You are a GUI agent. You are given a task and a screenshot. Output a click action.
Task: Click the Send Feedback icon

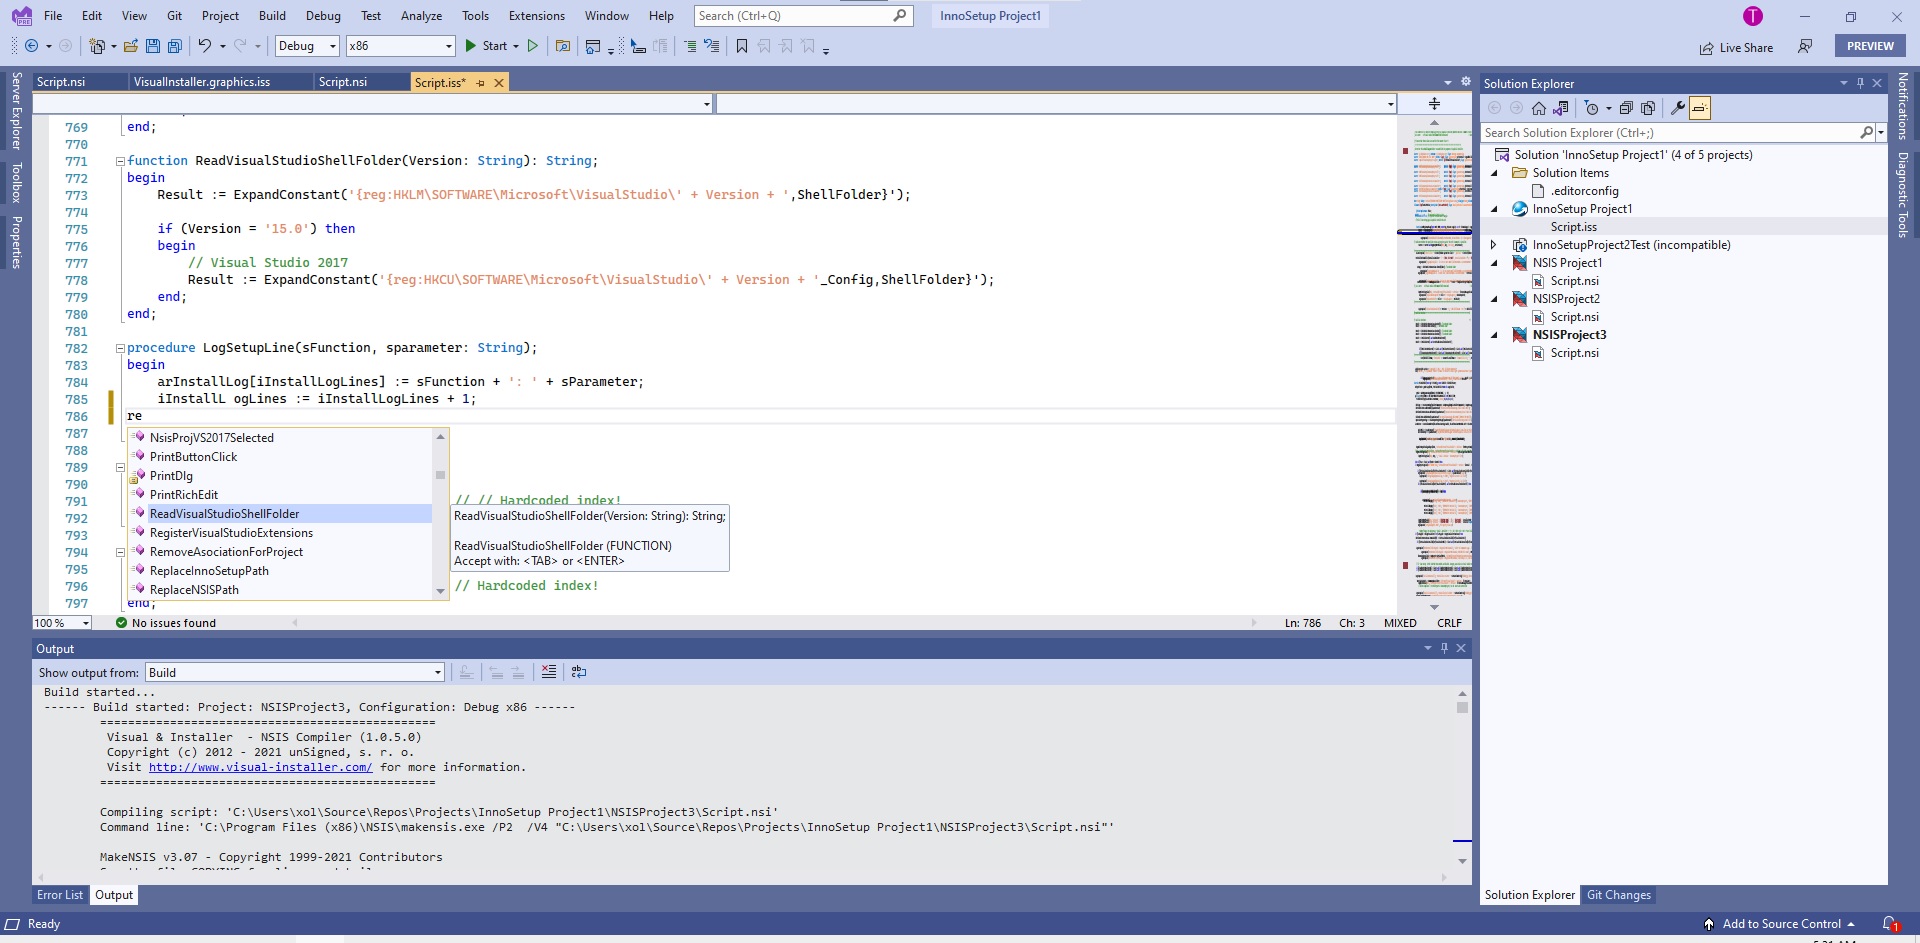click(1805, 47)
